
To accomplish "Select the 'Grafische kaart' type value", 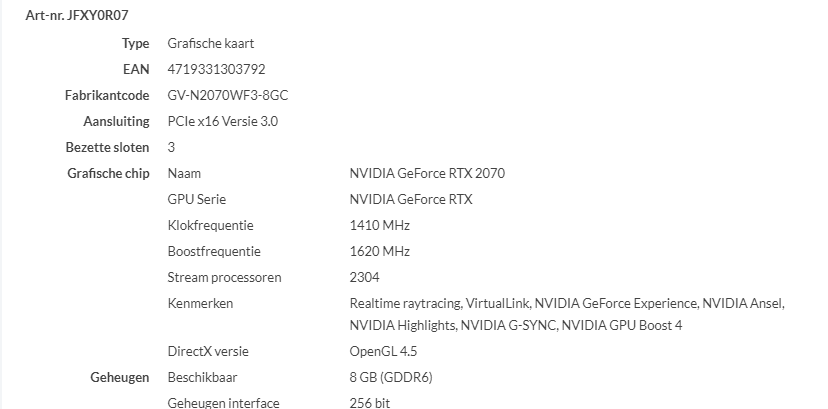I will click(211, 43).
